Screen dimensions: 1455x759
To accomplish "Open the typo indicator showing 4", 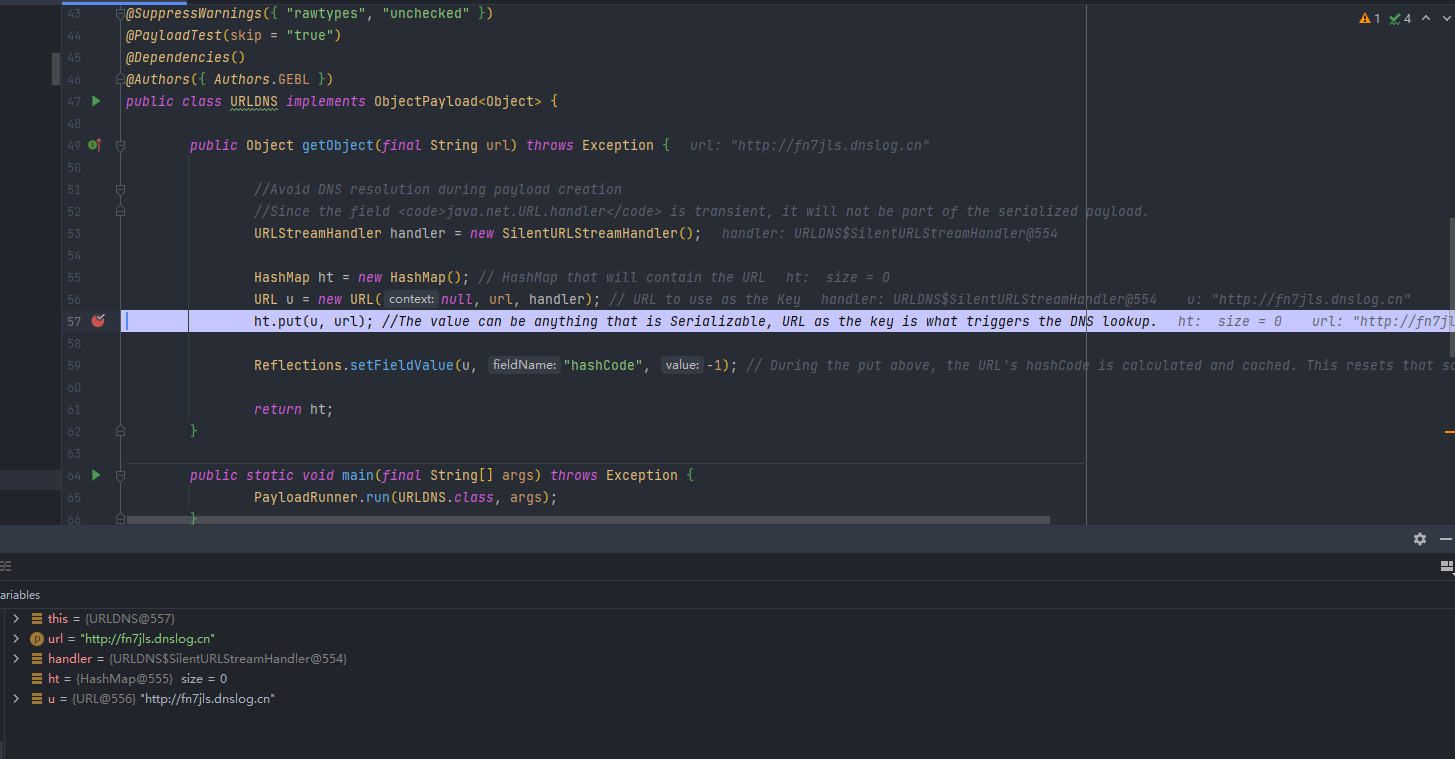I will tap(1399, 18).
